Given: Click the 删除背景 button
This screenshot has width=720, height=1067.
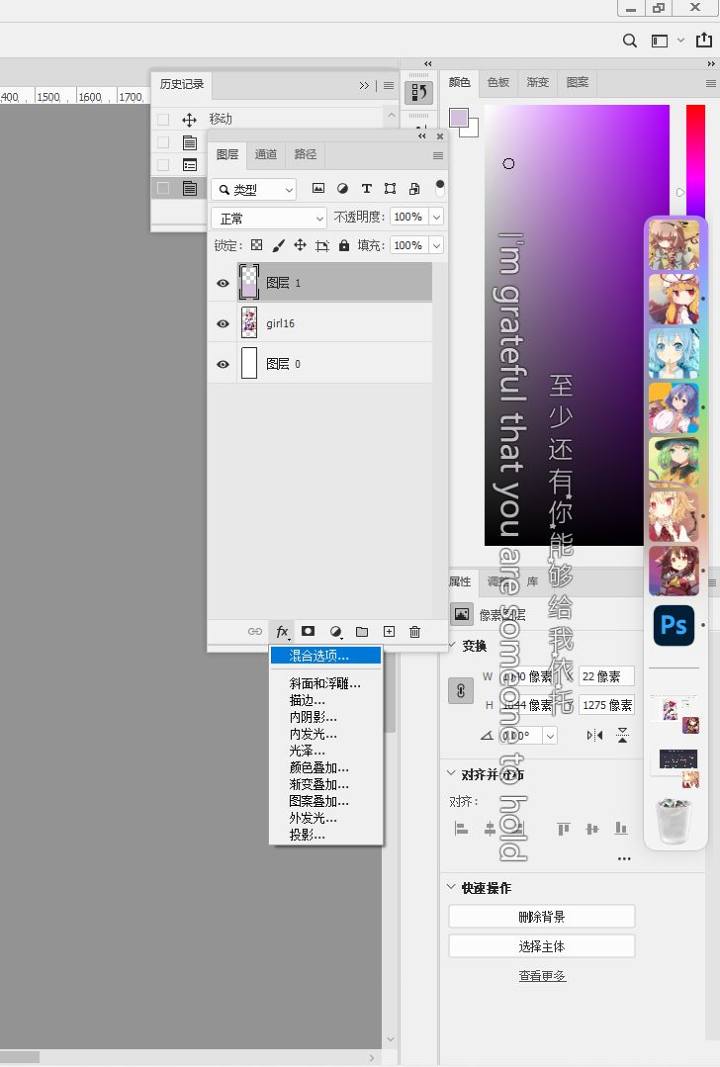Looking at the screenshot, I should 542,917.
